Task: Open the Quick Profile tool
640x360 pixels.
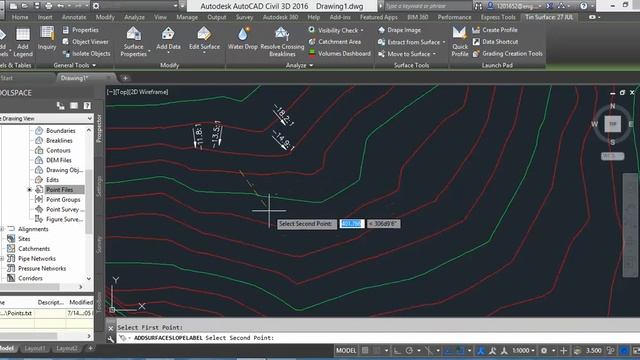Action: click(x=460, y=41)
